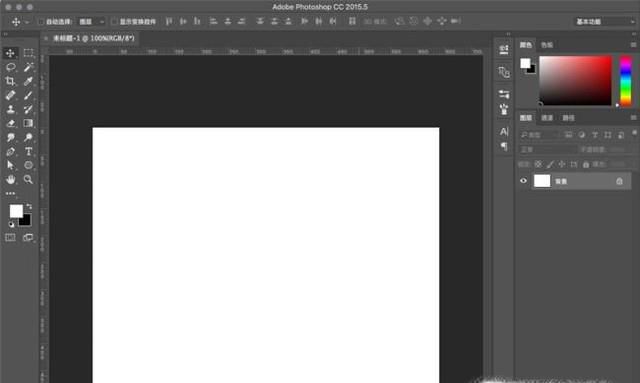
Task: Open the Color panel flyout menu
Action: pyautogui.click(x=633, y=45)
